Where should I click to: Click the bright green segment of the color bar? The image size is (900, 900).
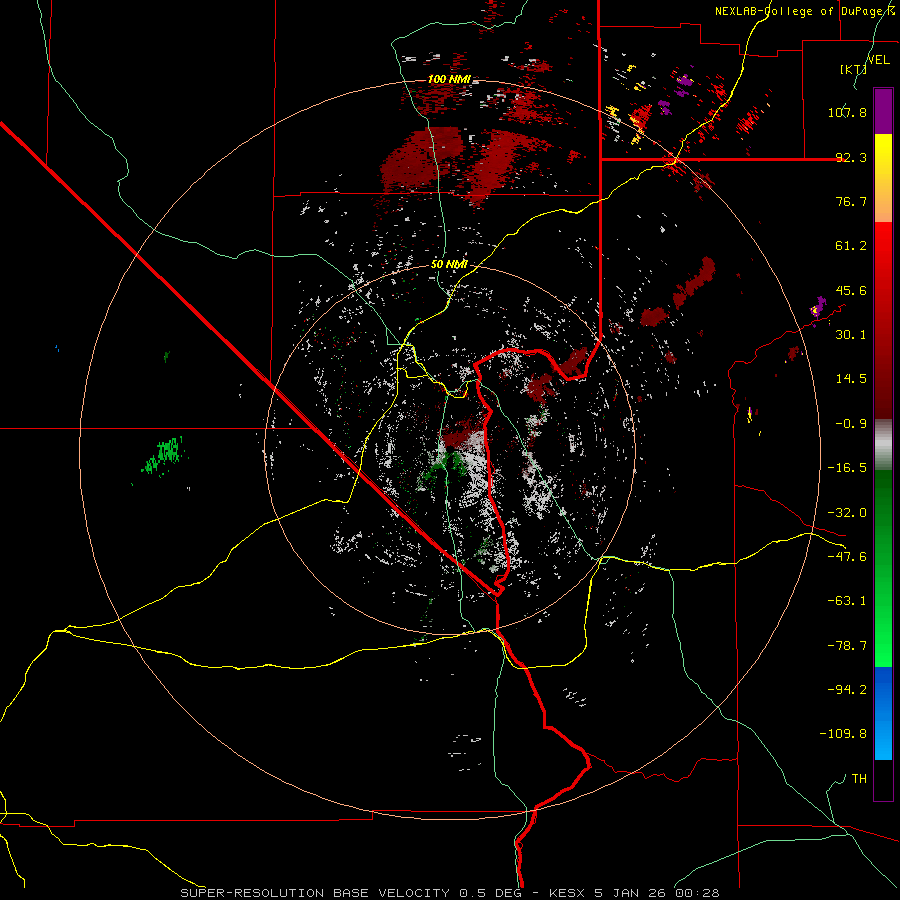[x=883, y=568]
